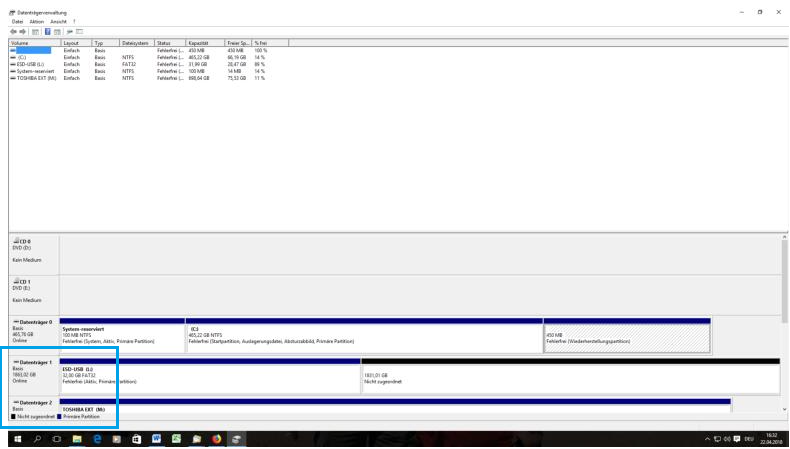
Task: Click the disk pane scroll up arrow
Action: coord(784,237)
